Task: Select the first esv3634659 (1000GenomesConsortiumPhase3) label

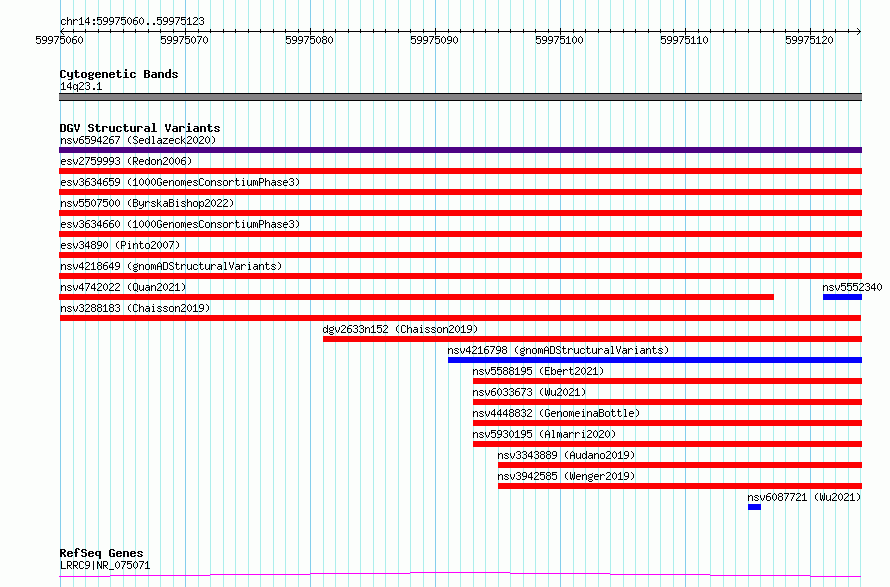Action: pos(180,182)
